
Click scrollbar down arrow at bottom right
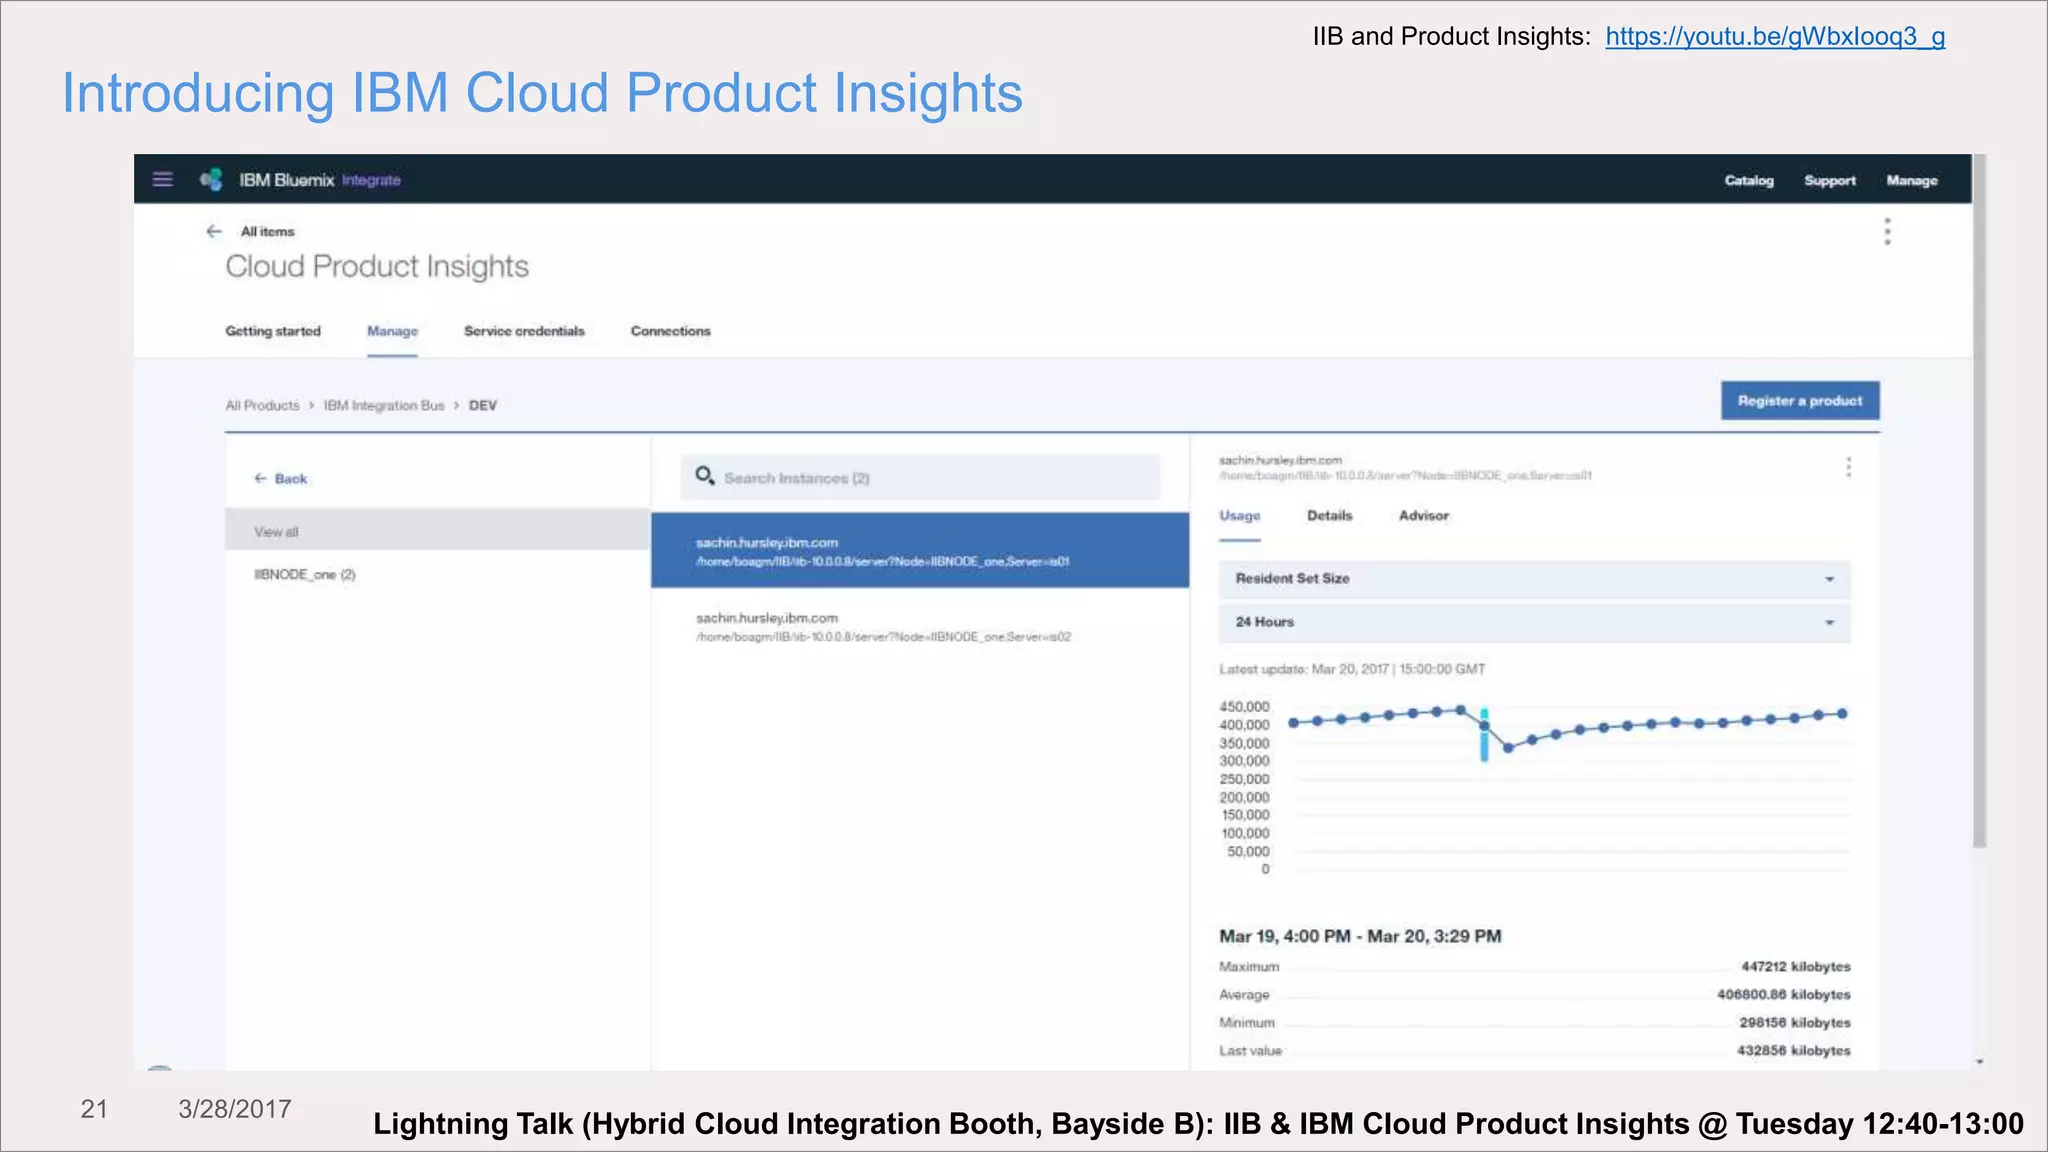(1980, 1062)
